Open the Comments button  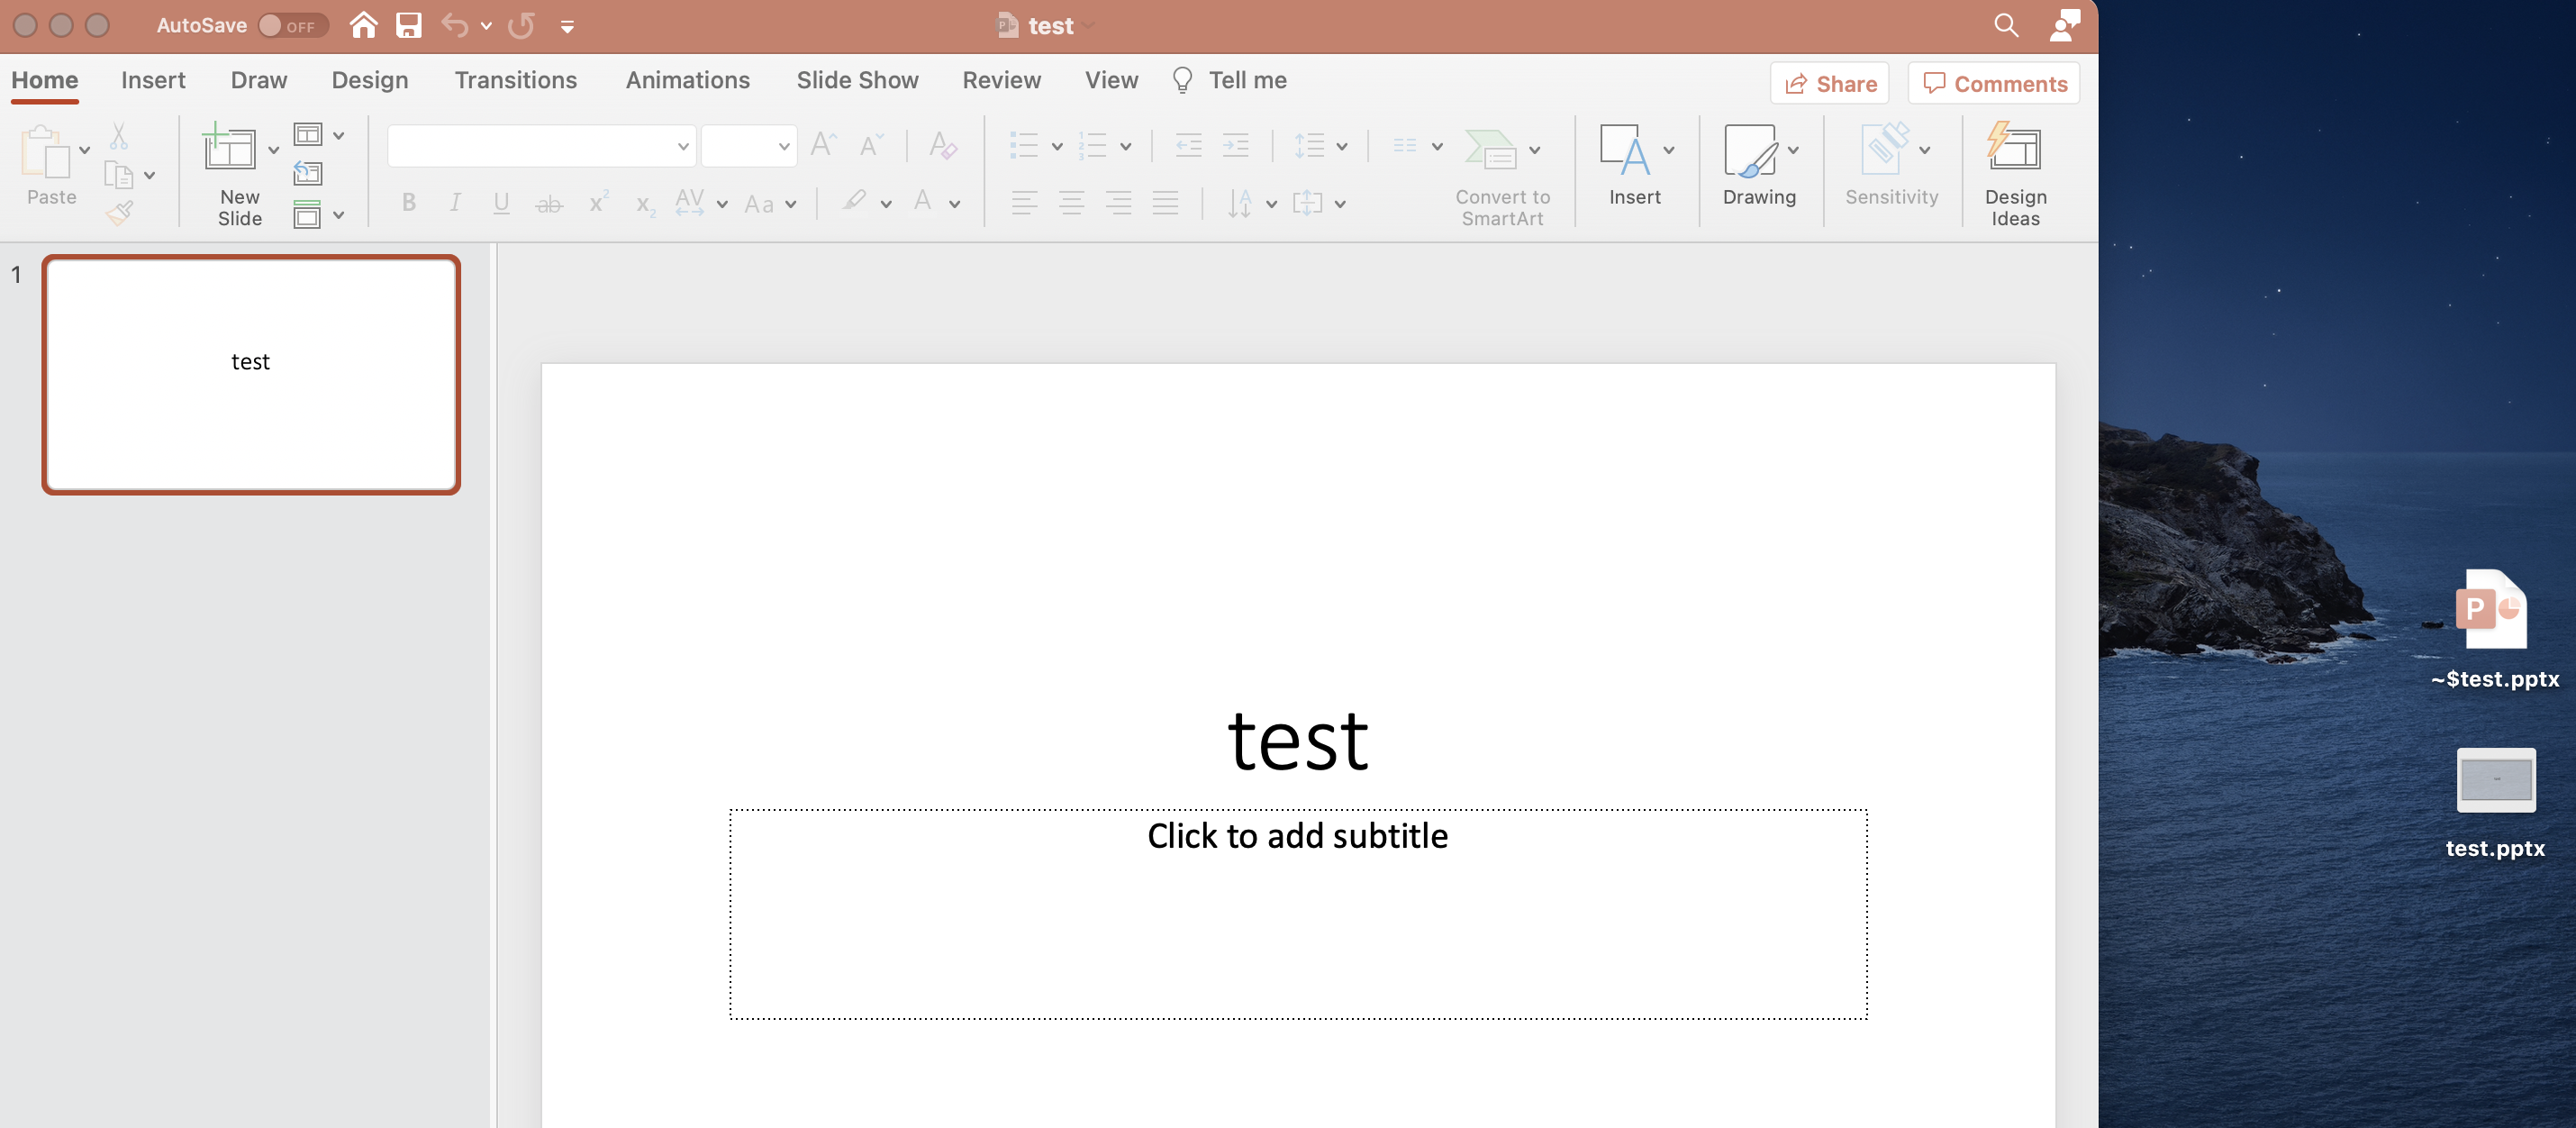[x=1993, y=83]
